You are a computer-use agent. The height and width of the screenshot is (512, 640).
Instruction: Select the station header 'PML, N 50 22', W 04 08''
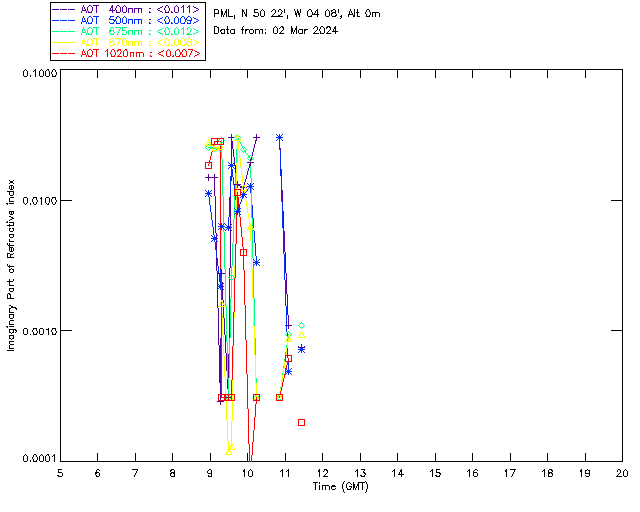coord(278,14)
